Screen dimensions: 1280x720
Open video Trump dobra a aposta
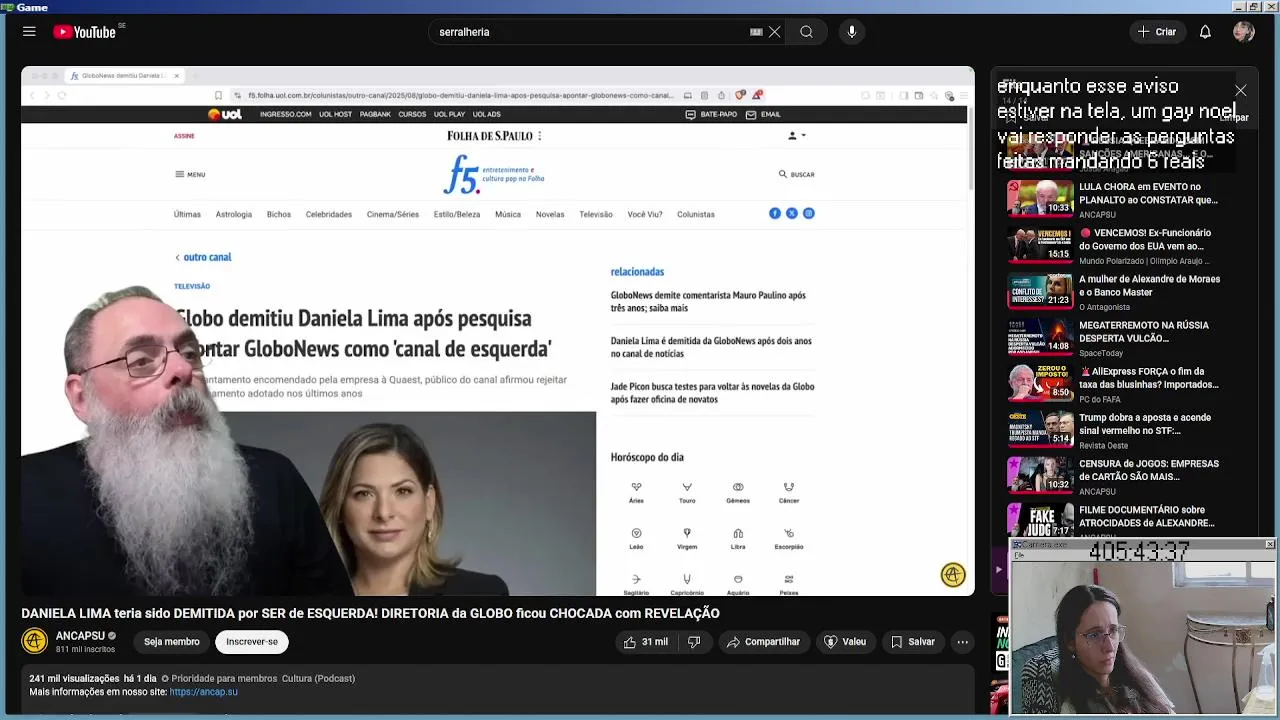1145,424
